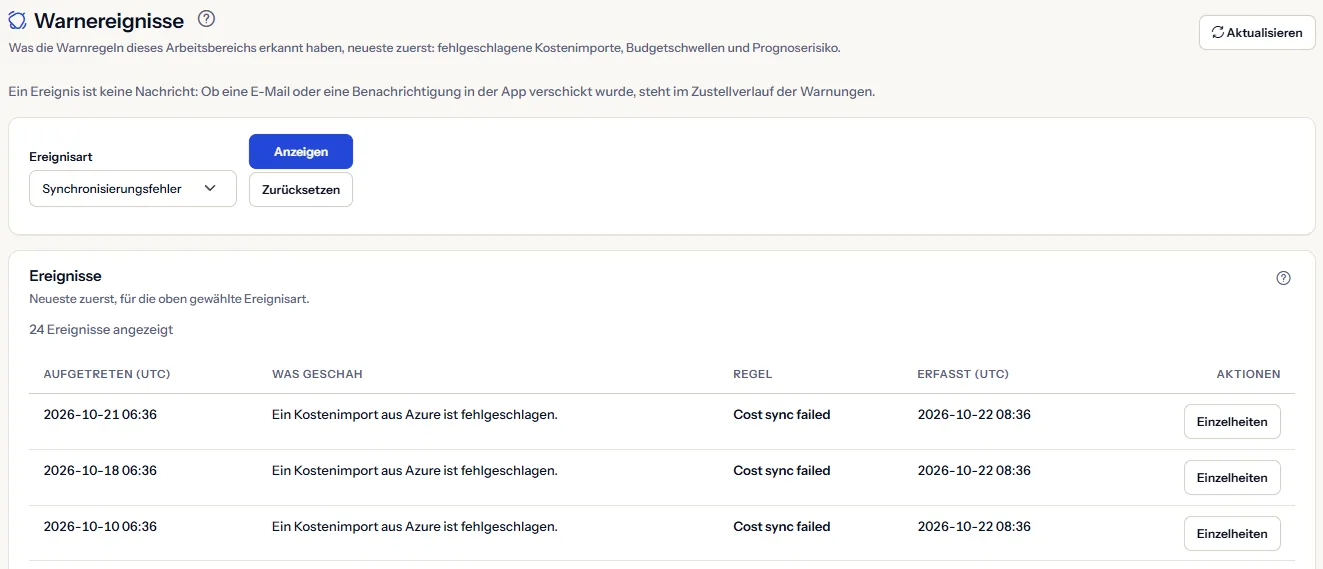Click the Ereignisse section heading

click(x=66, y=276)
